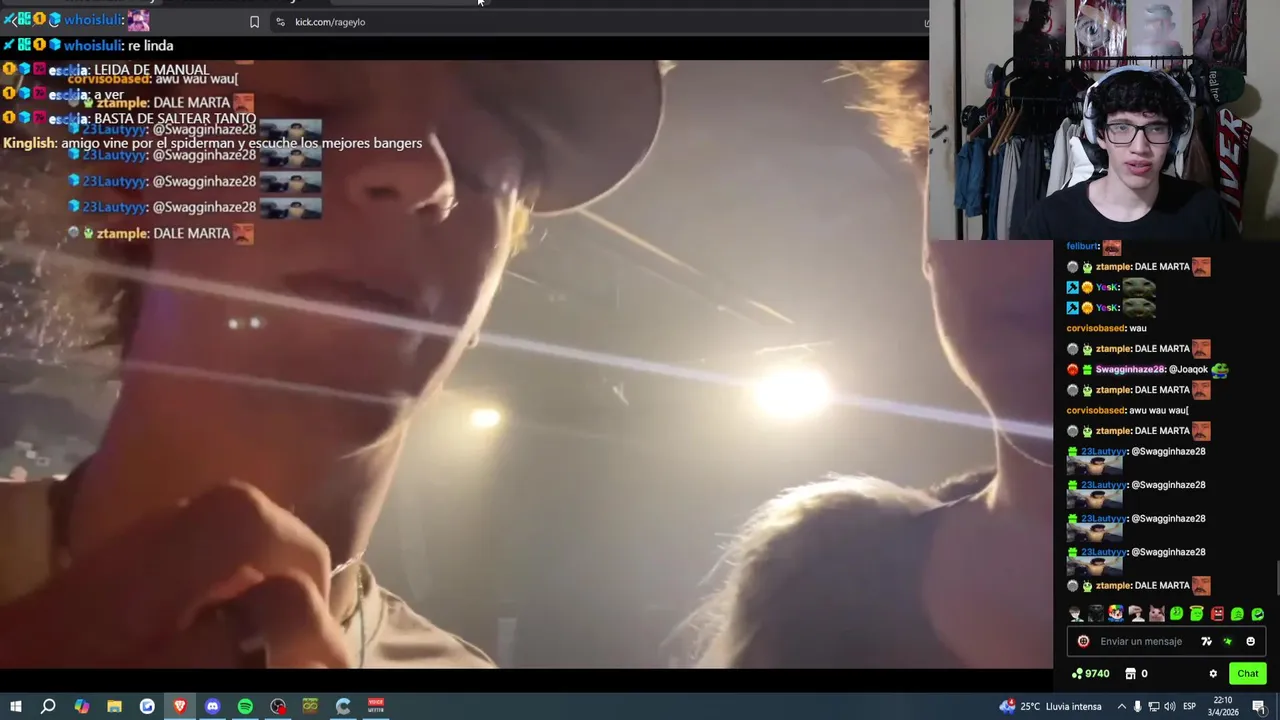Open the green sparkle emote picker
Screen dimensions: 1280x720
point(1228,642)
